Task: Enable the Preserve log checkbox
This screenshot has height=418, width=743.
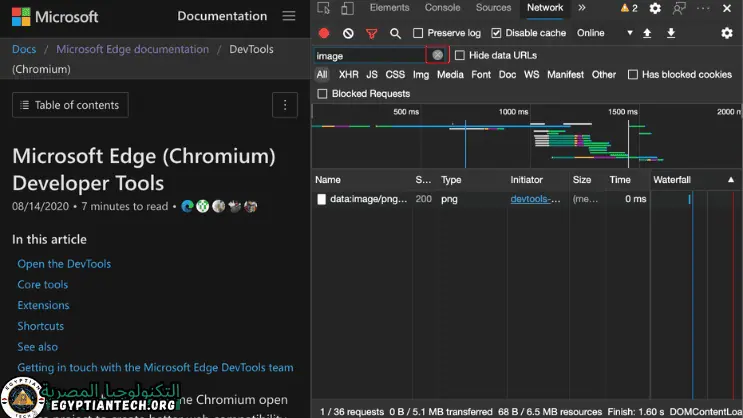Action: point(418,33)
